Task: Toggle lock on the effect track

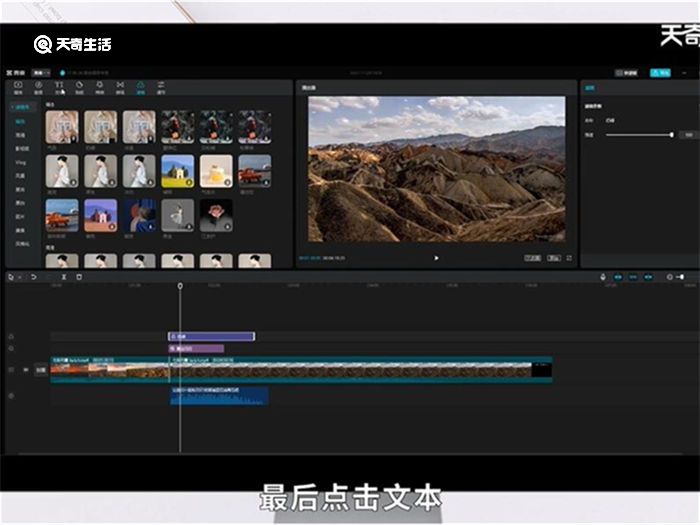Action: (x=11, y=348)
